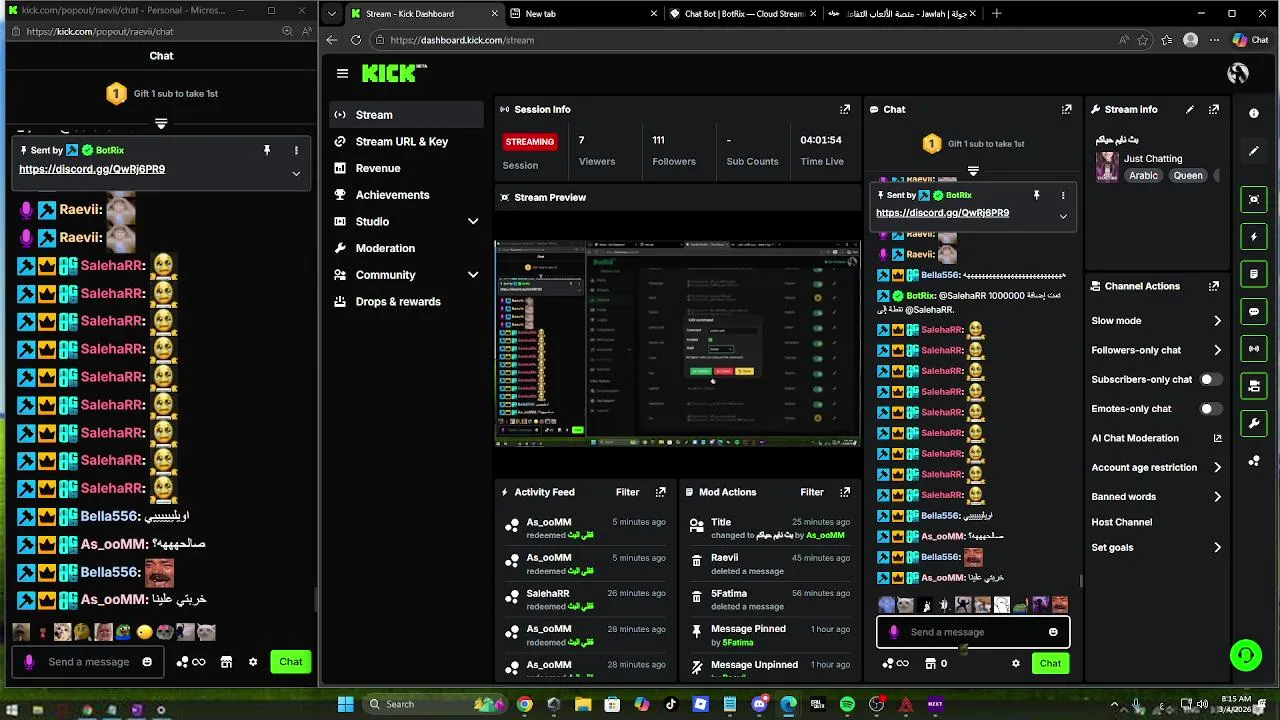Viewport: 1280px width, 720px height.
Task: Open emoji picker in dashboard chat input
Action: click(x=1053, y=632)
